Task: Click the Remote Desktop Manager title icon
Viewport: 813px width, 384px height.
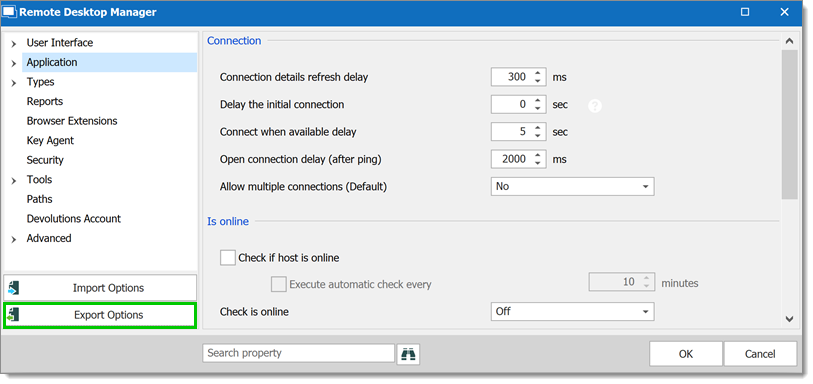Action: click(x=9, y=12)
